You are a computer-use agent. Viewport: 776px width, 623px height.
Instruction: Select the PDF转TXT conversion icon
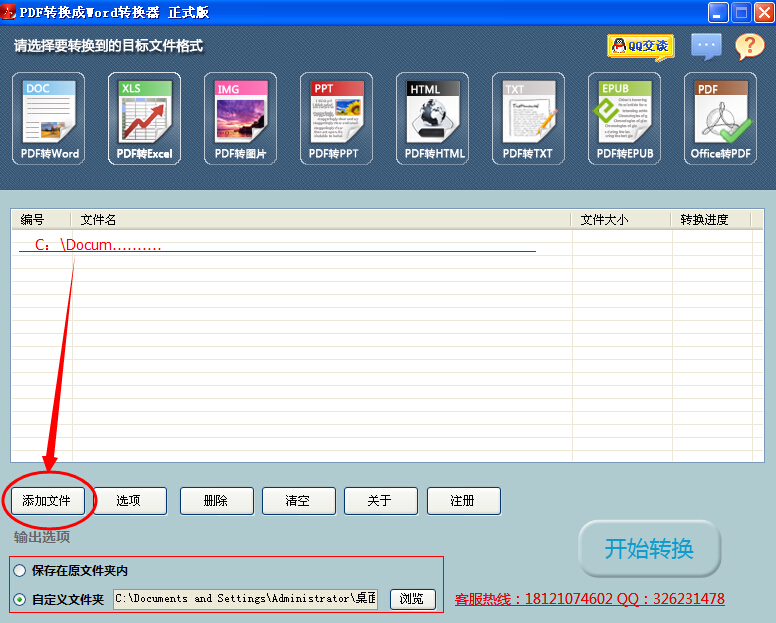pos(529,118)
